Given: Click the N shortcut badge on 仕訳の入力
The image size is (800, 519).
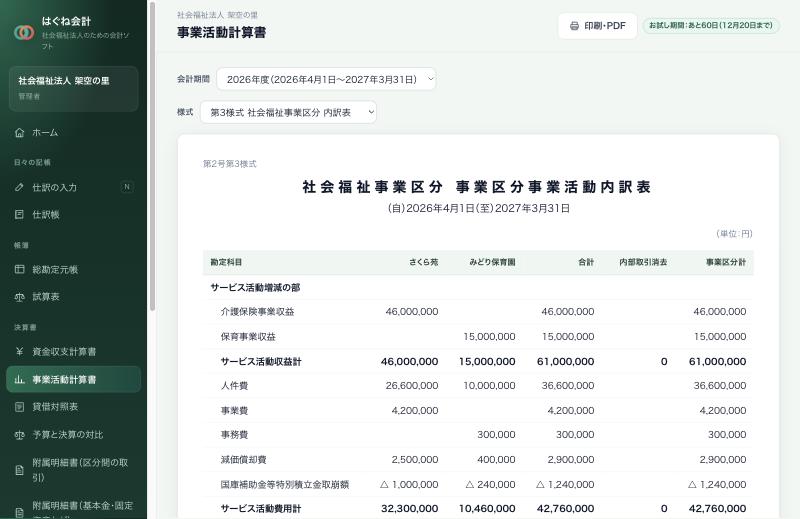Looking at the screenshot, I should point(127,187).
